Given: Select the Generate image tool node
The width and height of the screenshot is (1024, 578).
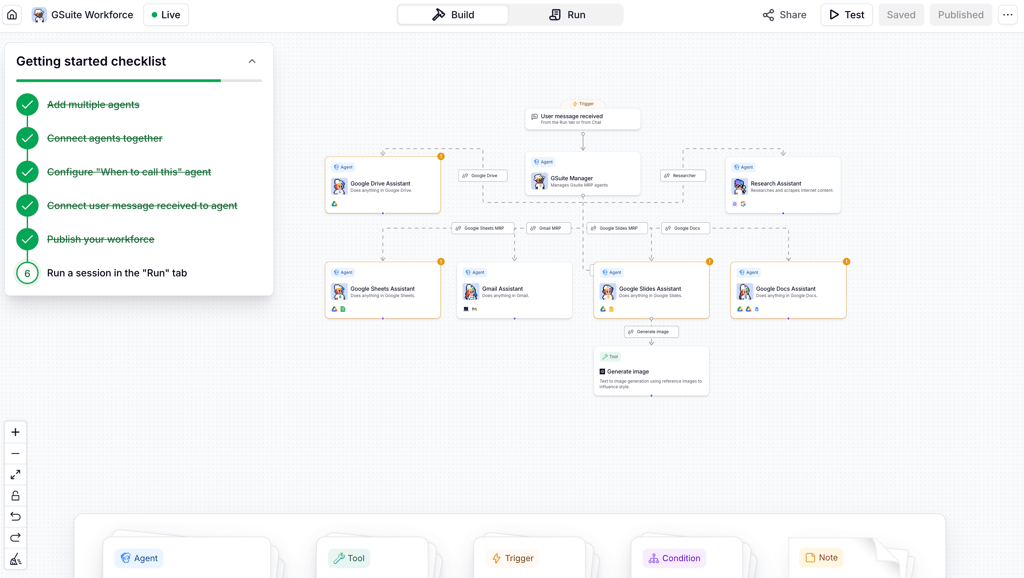Looking at the screenshot, I should tap(651, 371).
